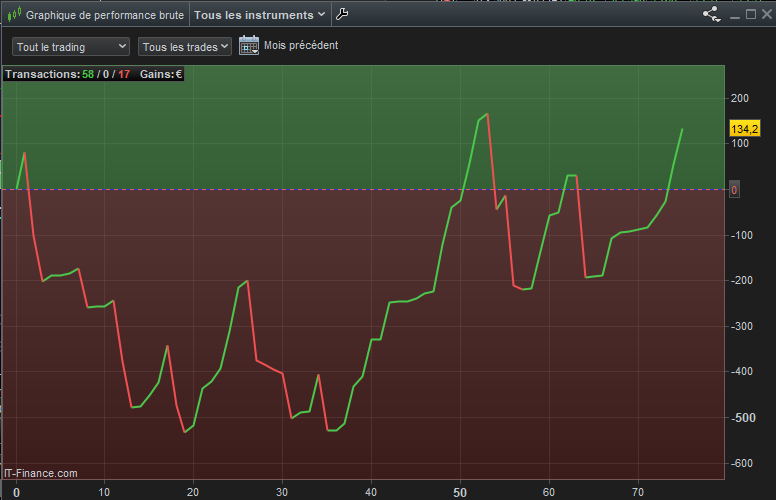Click the -500 label on vertical axis
Screen dimensions: 776x500
pos(743,418)
